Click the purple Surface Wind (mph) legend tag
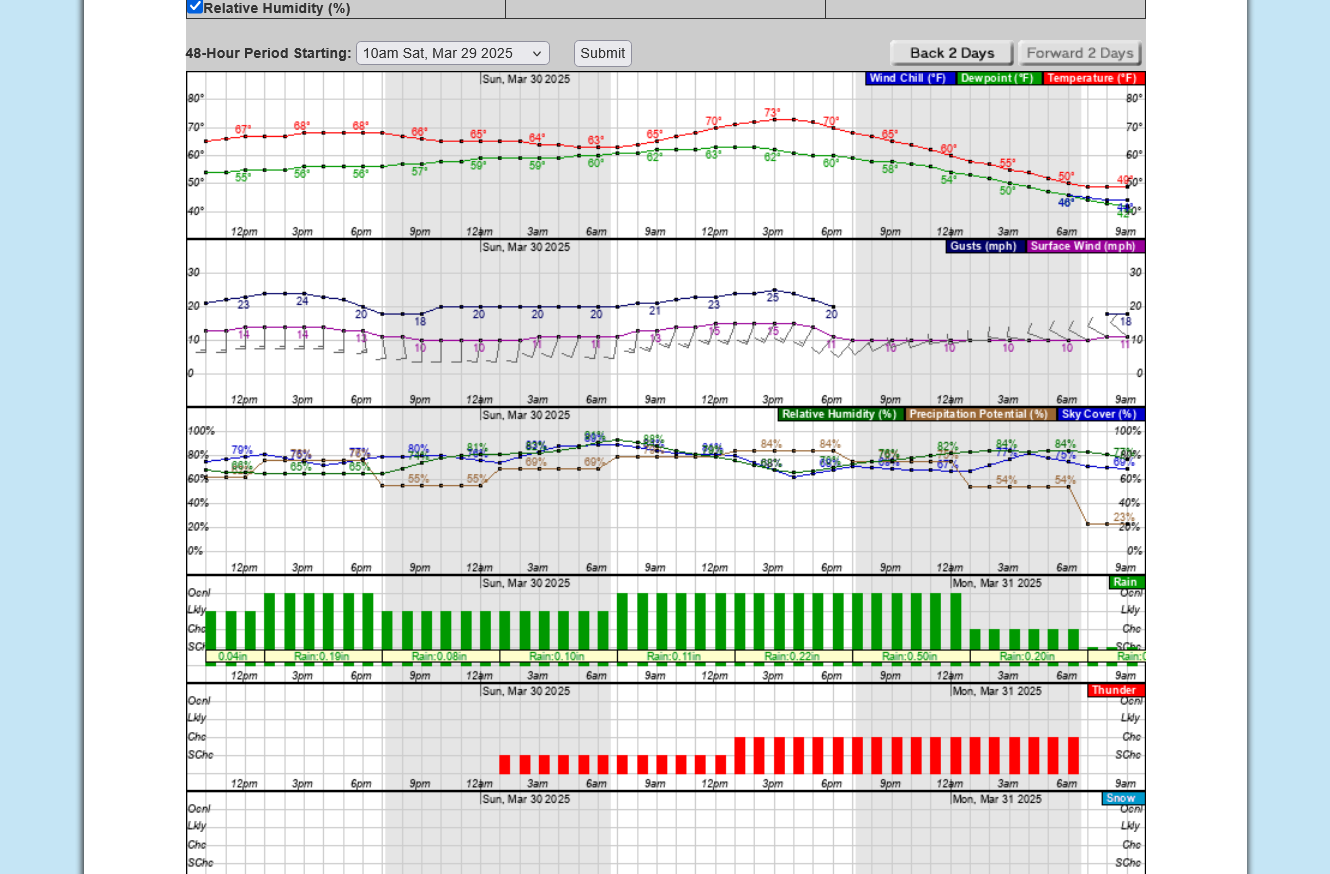The image size is (1330, 874). point(1084,246)
